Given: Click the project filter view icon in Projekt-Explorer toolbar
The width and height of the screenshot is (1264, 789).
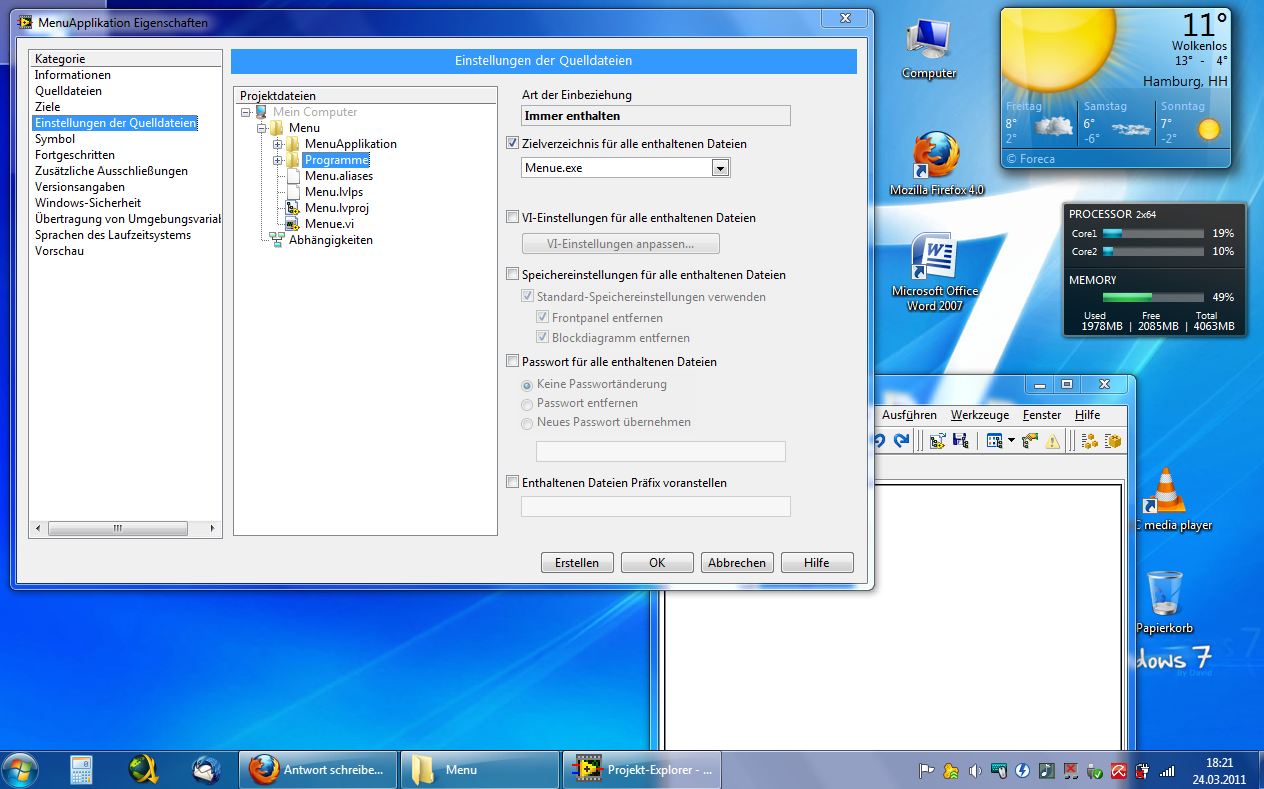Looking at the screenshot, I should point(994,440).
